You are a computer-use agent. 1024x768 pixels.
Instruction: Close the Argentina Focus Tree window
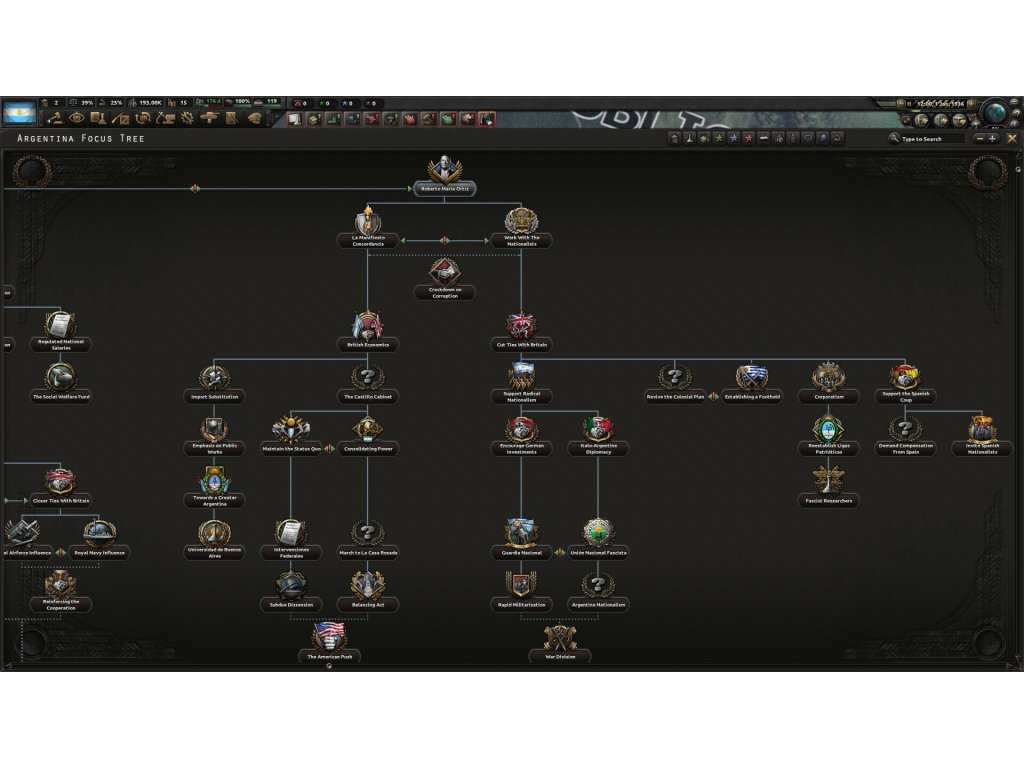pos(1012,138)
